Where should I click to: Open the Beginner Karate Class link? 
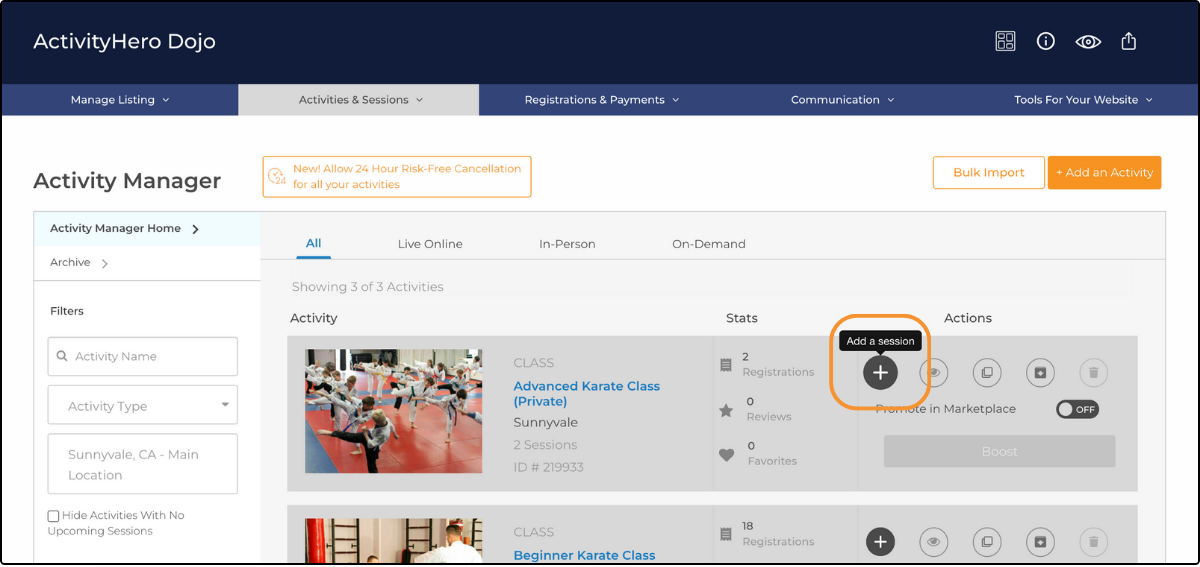click(x=585, y=555)
